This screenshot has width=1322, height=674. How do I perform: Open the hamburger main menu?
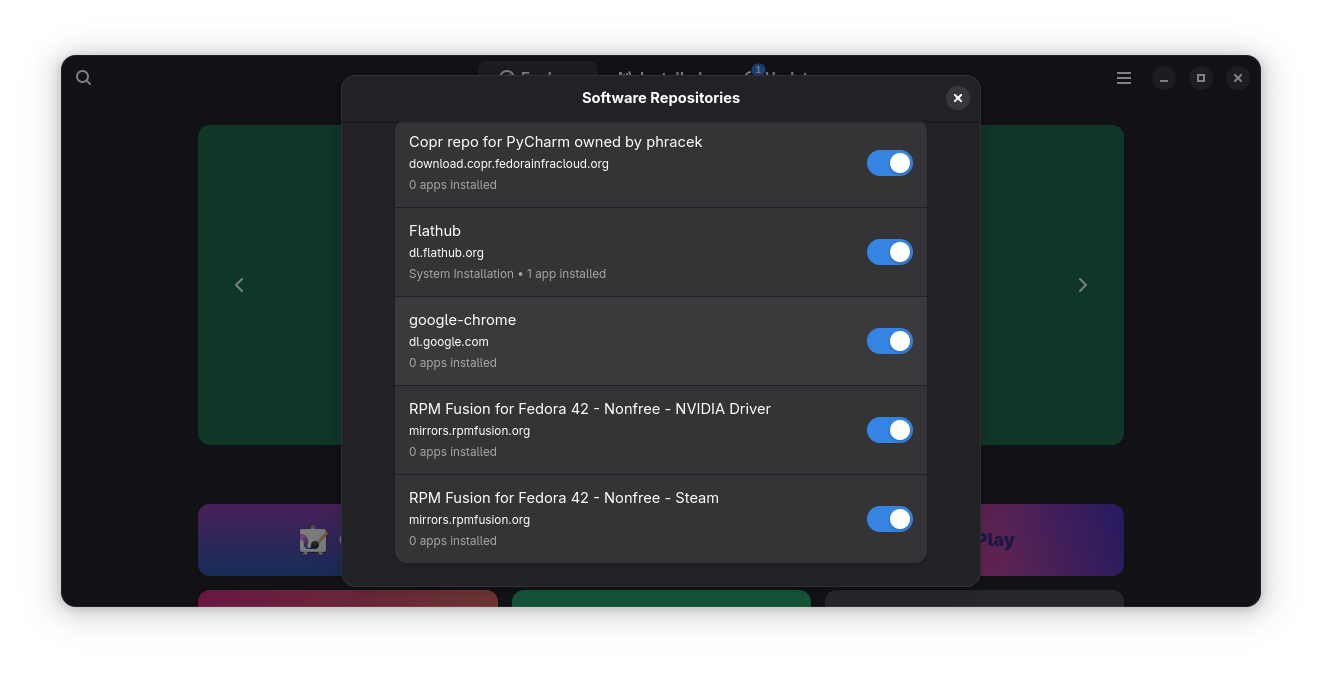pos(1124,78)
